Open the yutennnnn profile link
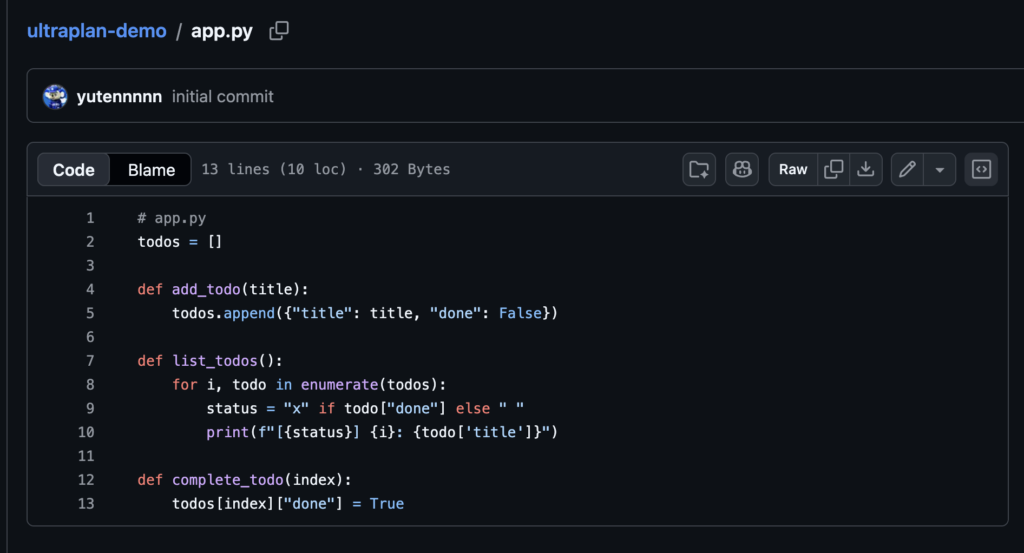Viewport: 1024px width, 553px height. [119, 97]
